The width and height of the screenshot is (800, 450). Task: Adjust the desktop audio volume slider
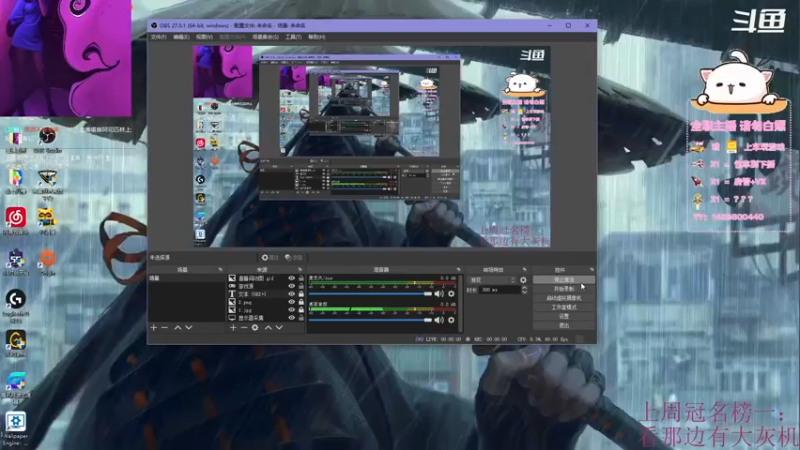click(x=370, y=320)
